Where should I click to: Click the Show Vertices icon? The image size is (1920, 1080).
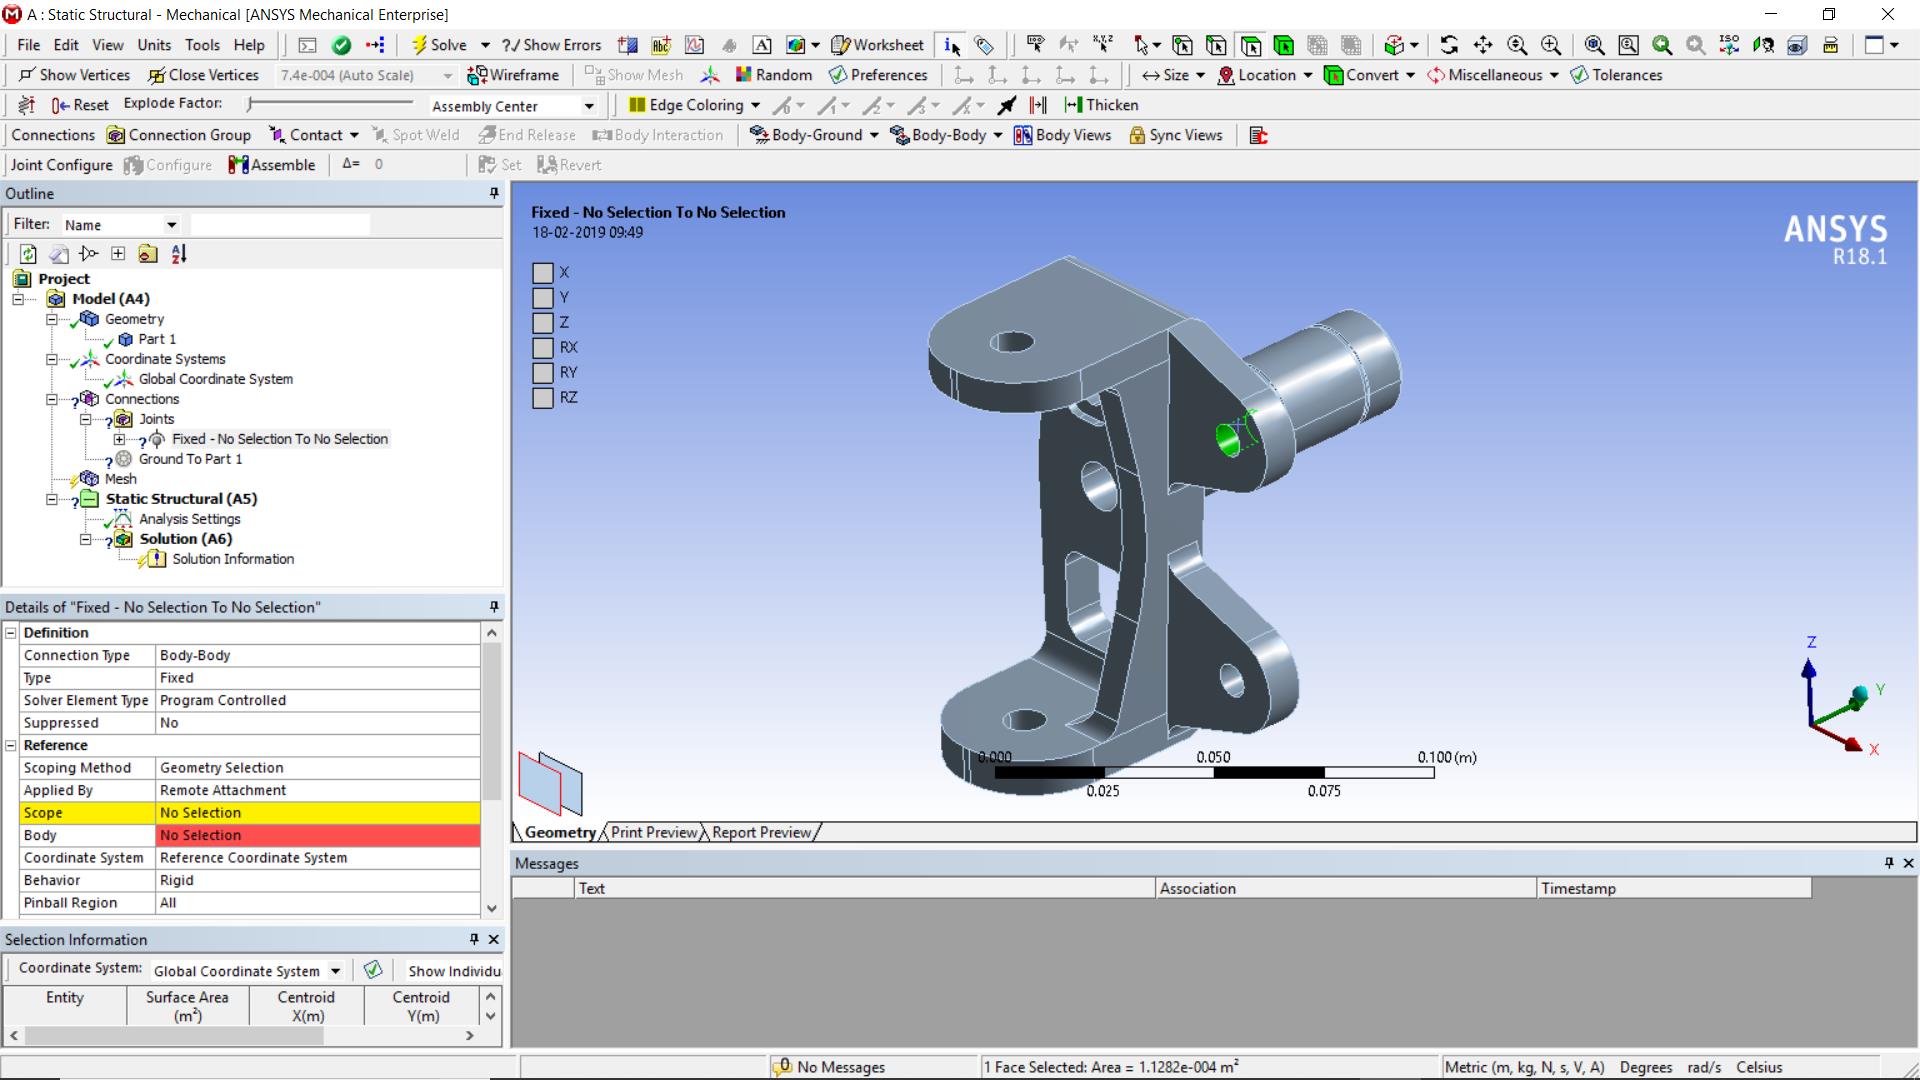tap(27, 75)
